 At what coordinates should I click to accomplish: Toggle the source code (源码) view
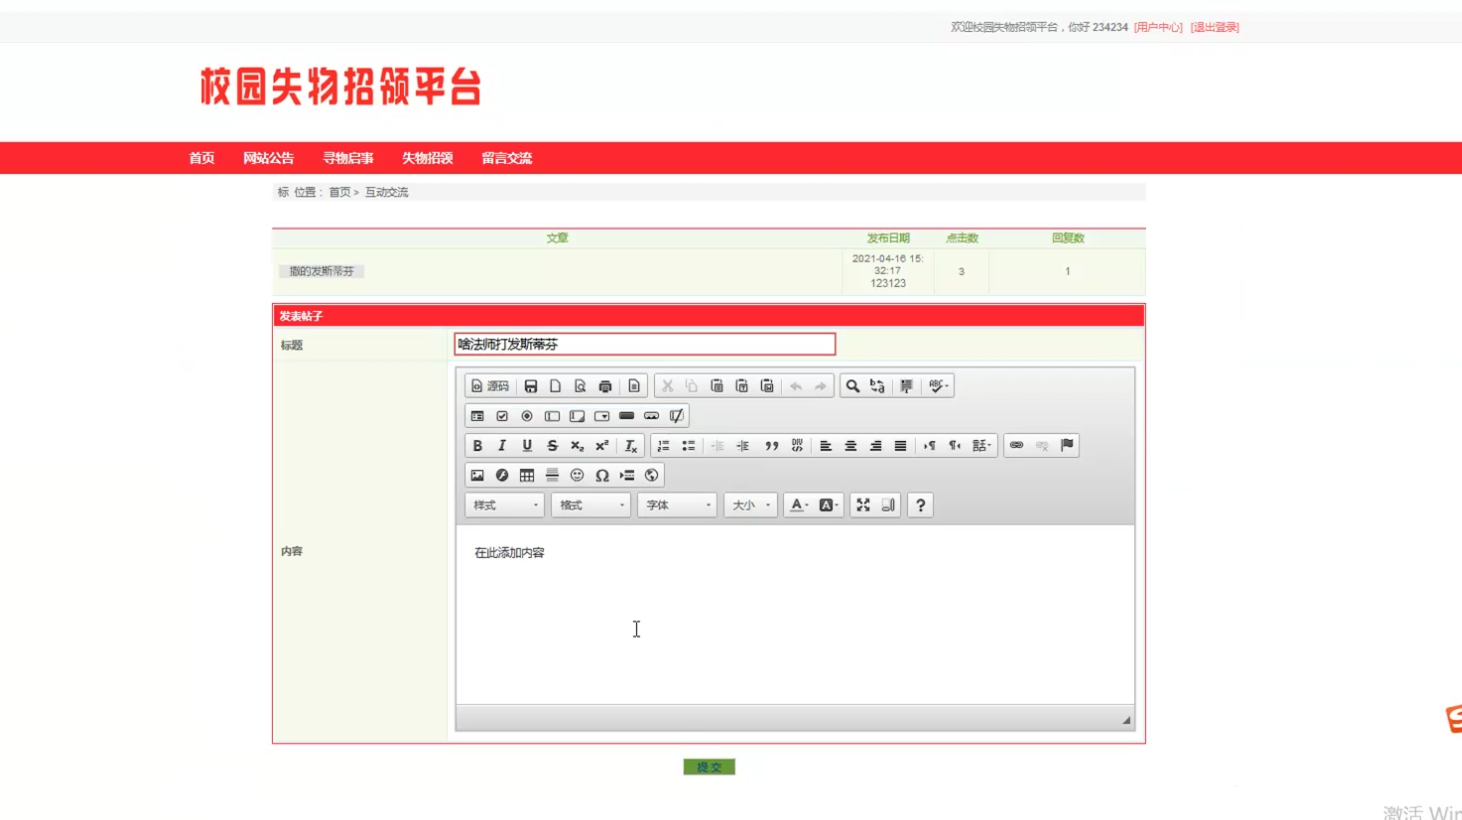(490, 386)
